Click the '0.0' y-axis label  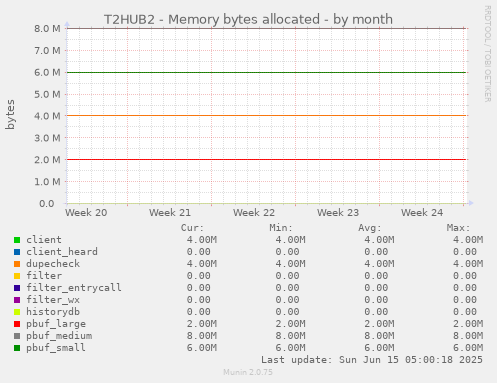pos(47,204)
